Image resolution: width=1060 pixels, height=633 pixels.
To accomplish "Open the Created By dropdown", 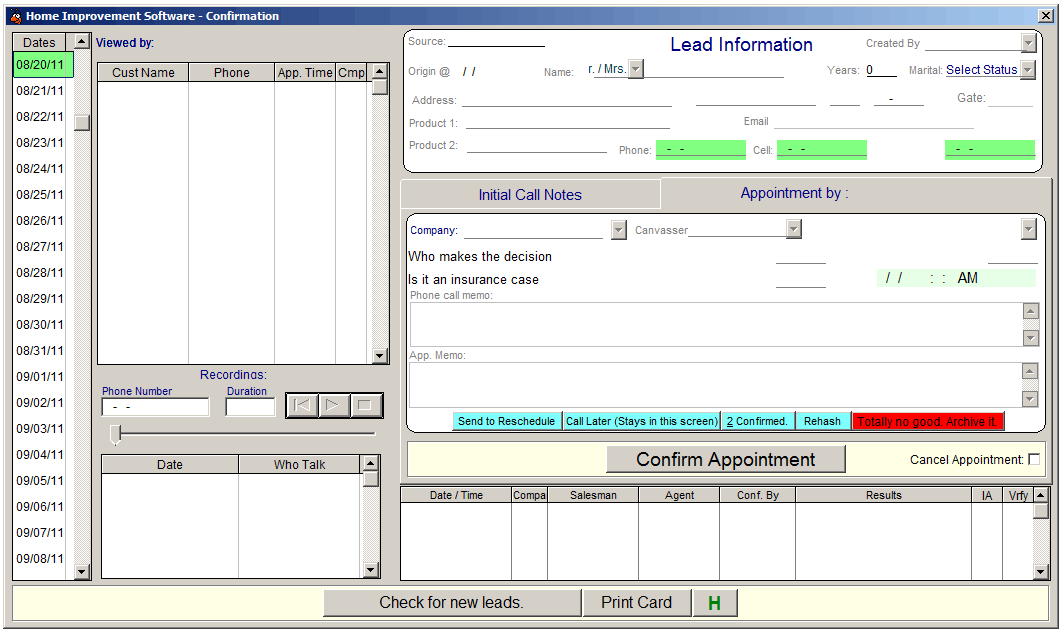I will (1028, 44).
